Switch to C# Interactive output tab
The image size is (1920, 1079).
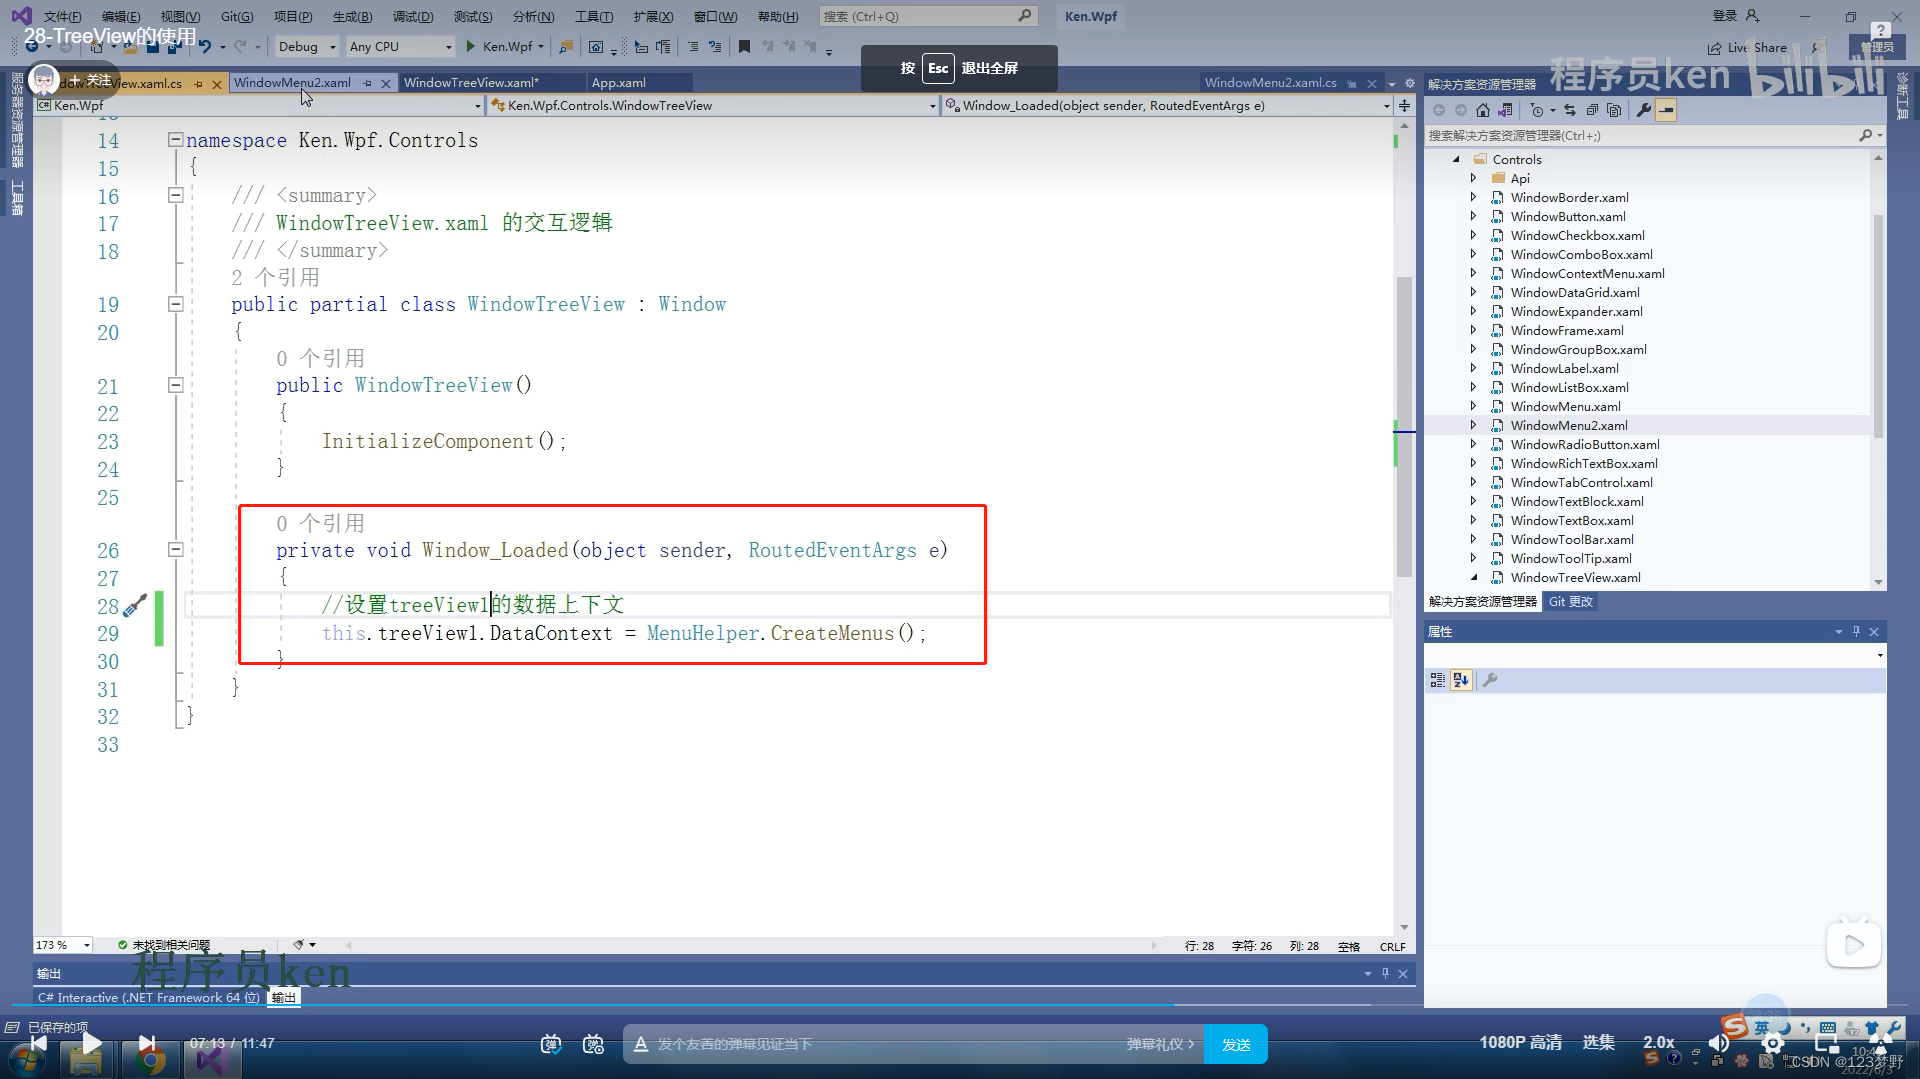(x=148, y=997)
